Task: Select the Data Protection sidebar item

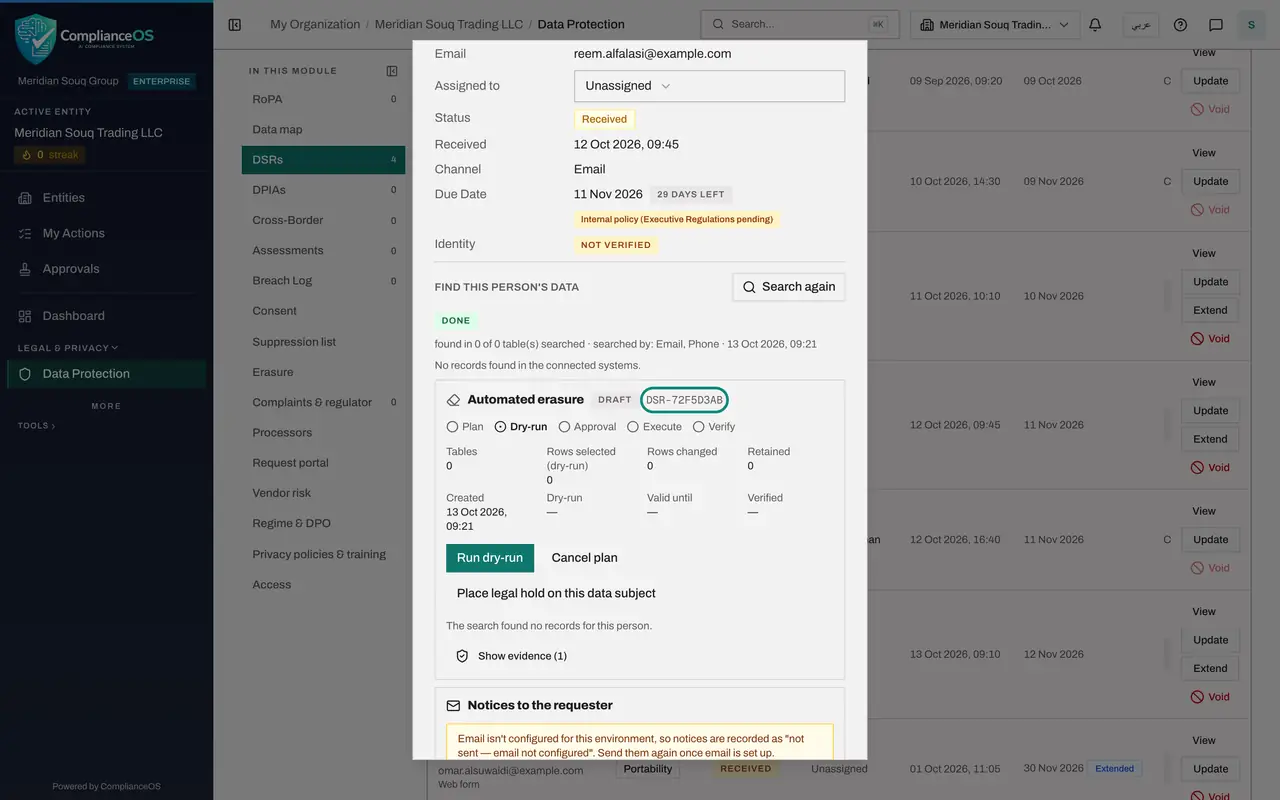Action: point(106,374)
